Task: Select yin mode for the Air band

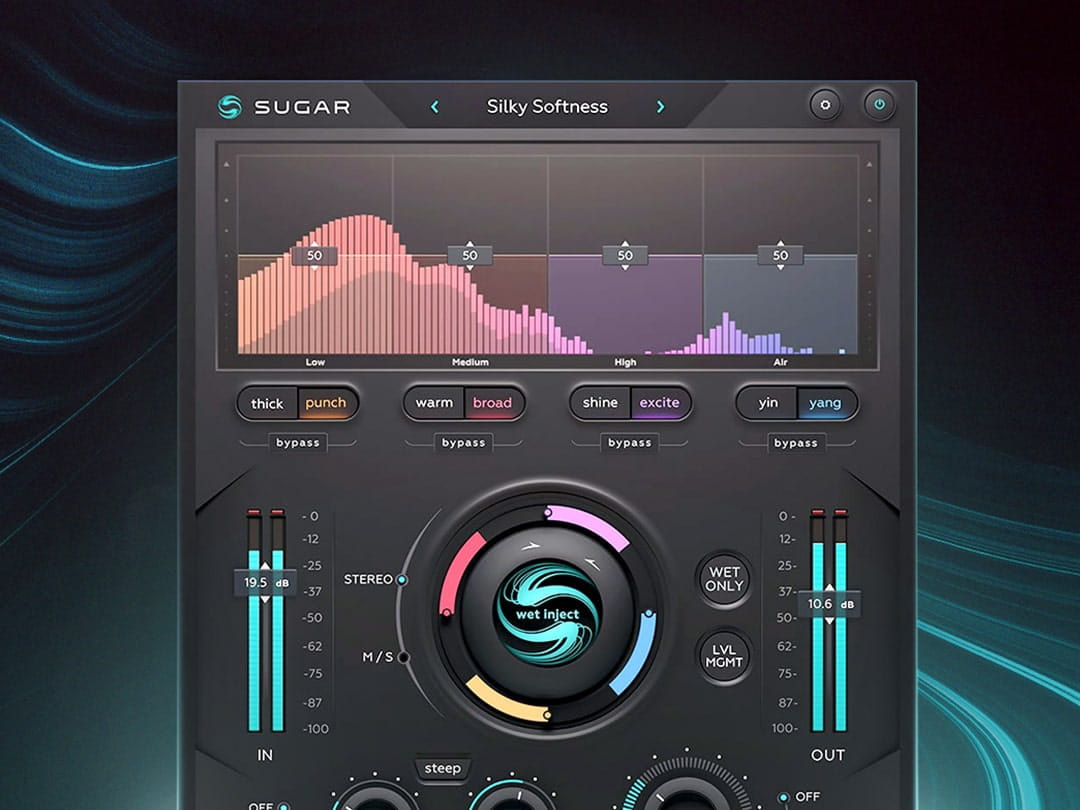Action: 768,403
